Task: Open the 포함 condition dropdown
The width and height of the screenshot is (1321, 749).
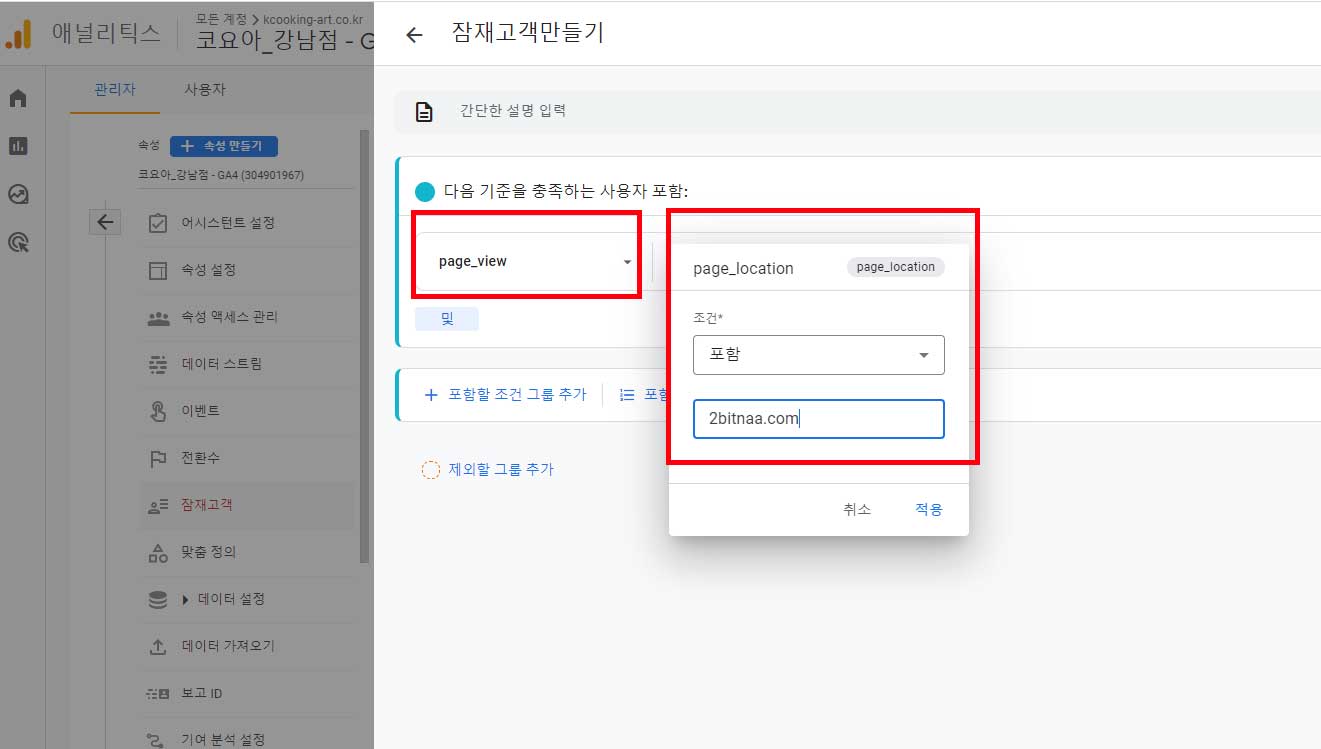Action: click(818, 354)
